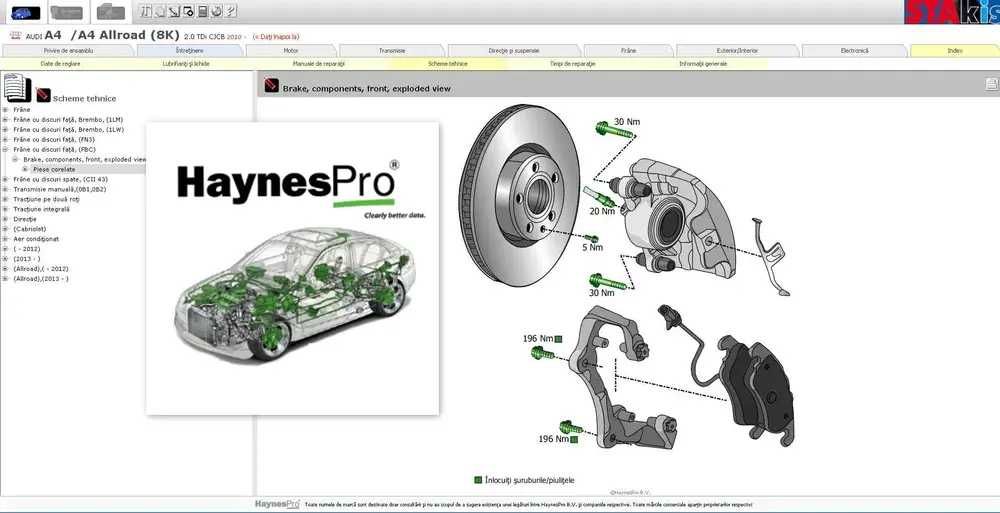
Task: Select Timpi de reparație submenu
Action: point(573,64)
